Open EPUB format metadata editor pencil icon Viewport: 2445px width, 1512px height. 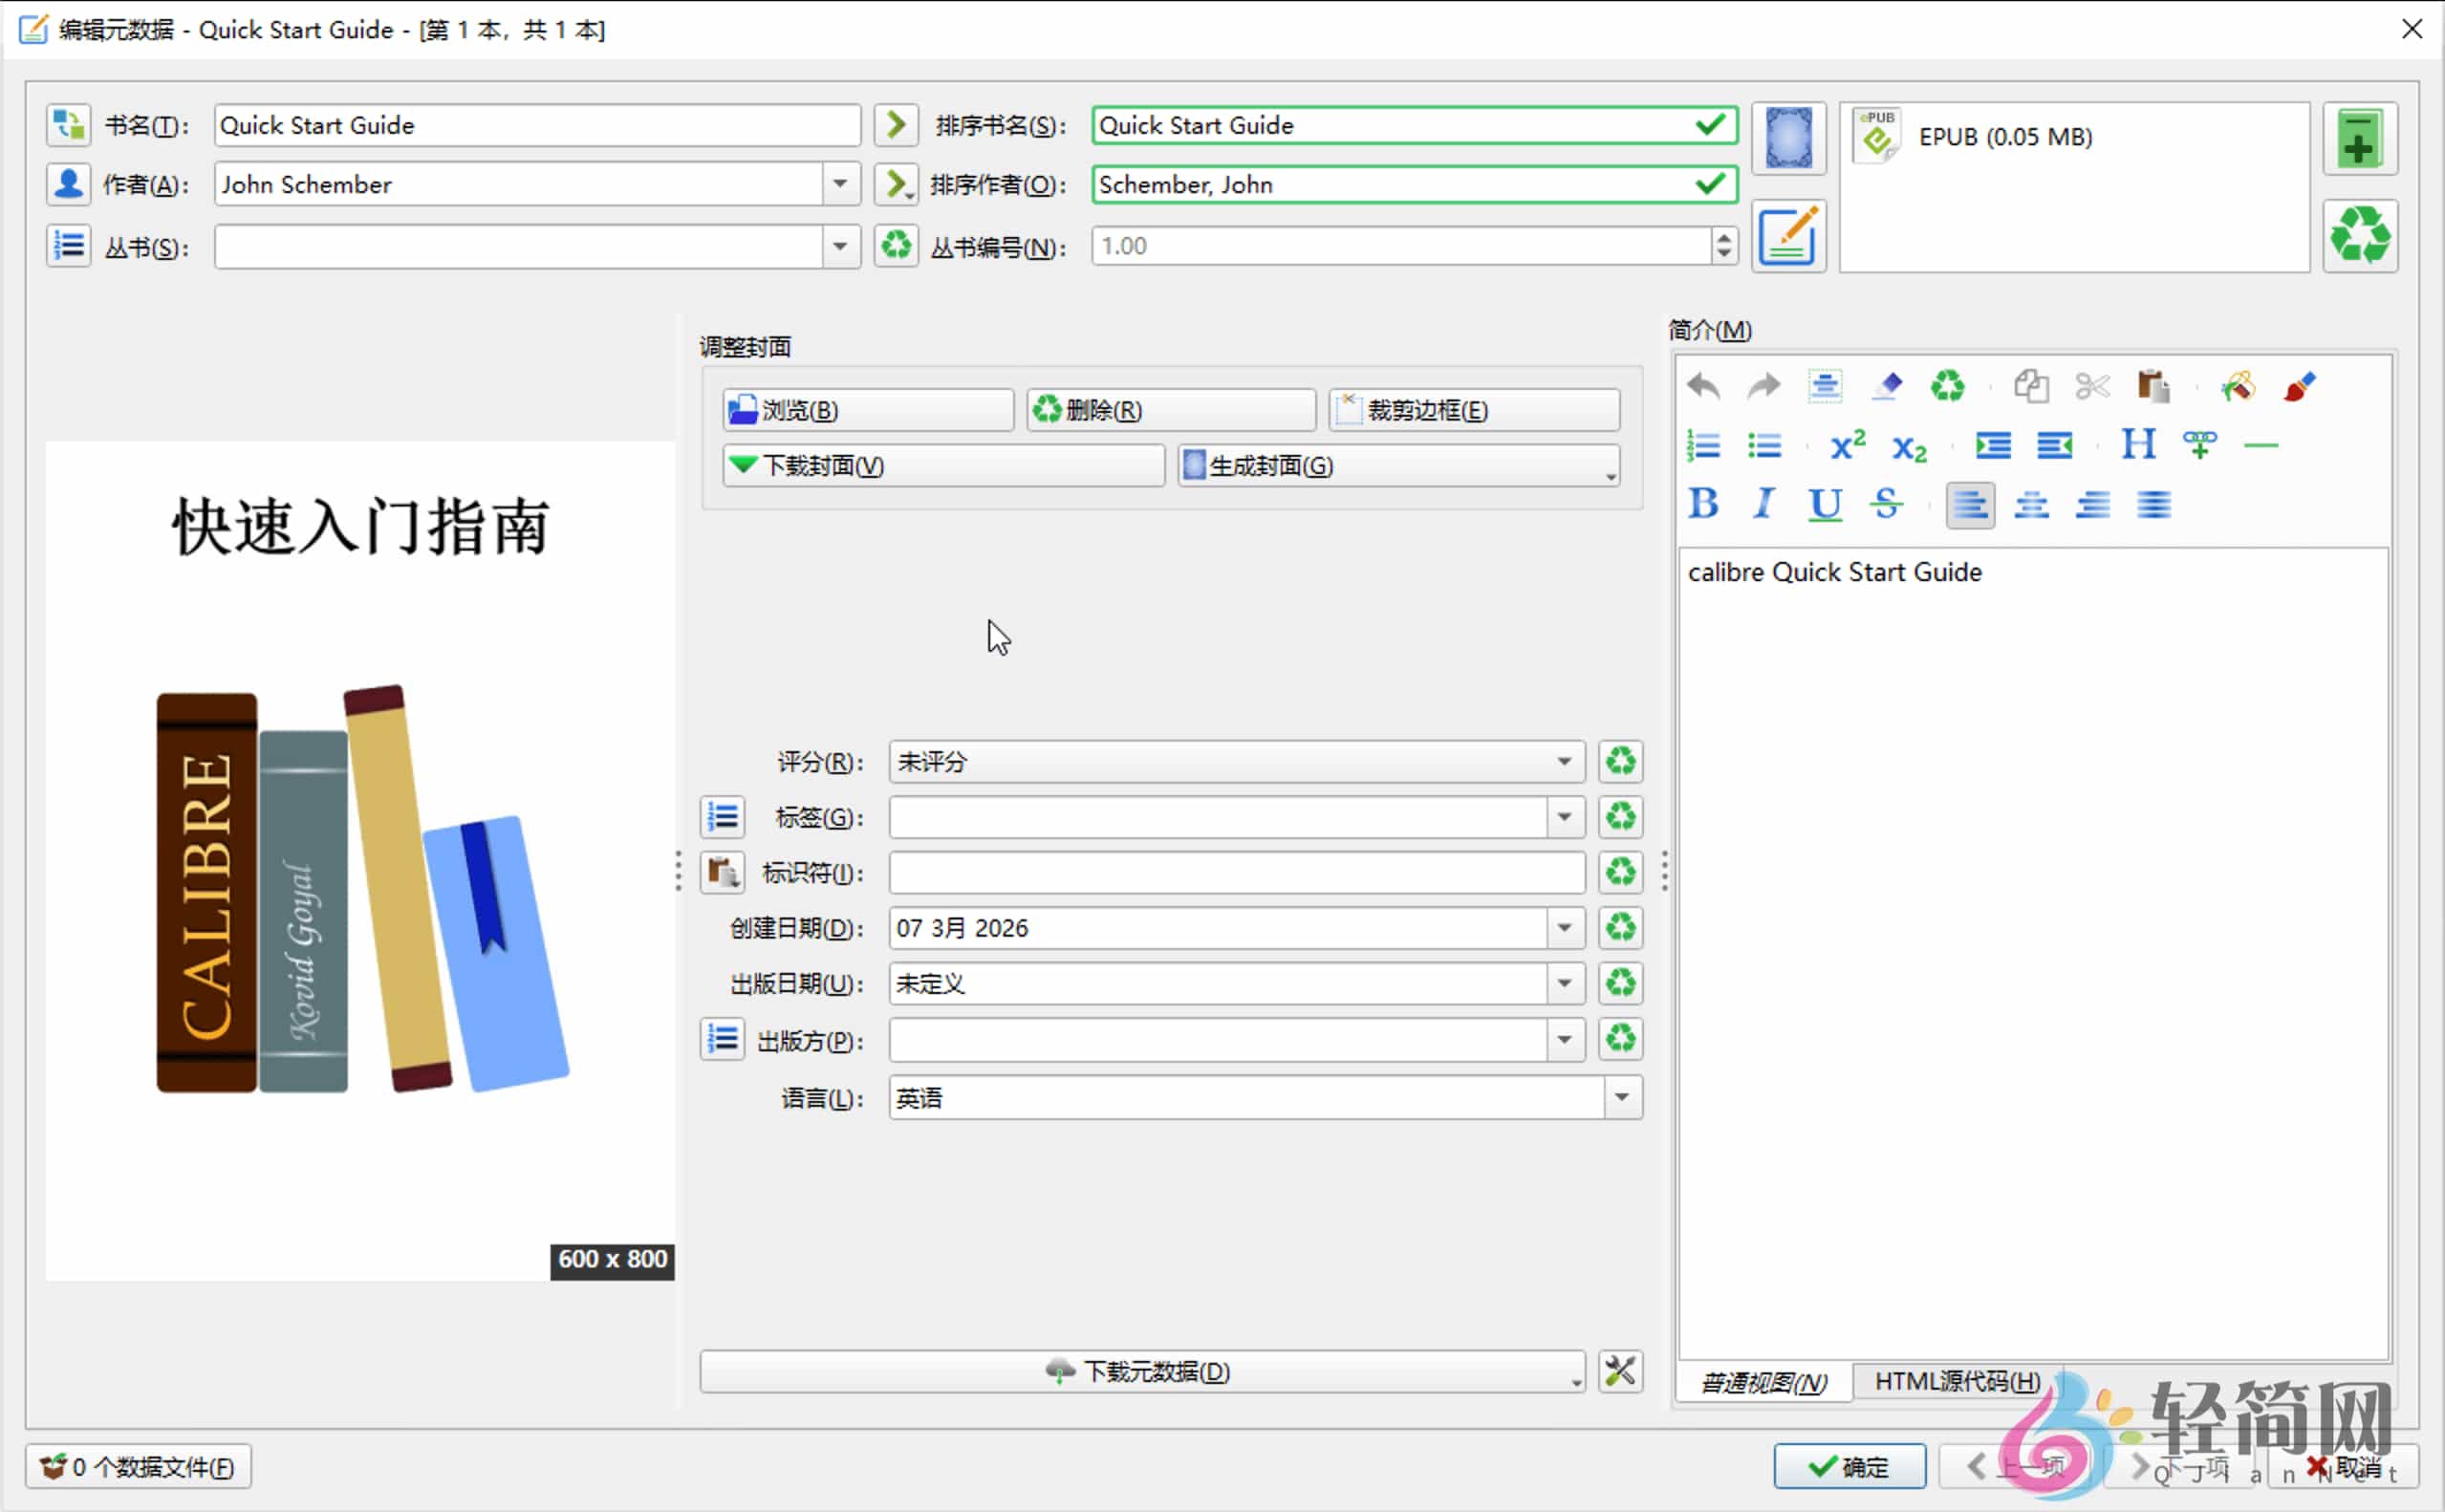pyautogui.click(x=1788, y=237)
